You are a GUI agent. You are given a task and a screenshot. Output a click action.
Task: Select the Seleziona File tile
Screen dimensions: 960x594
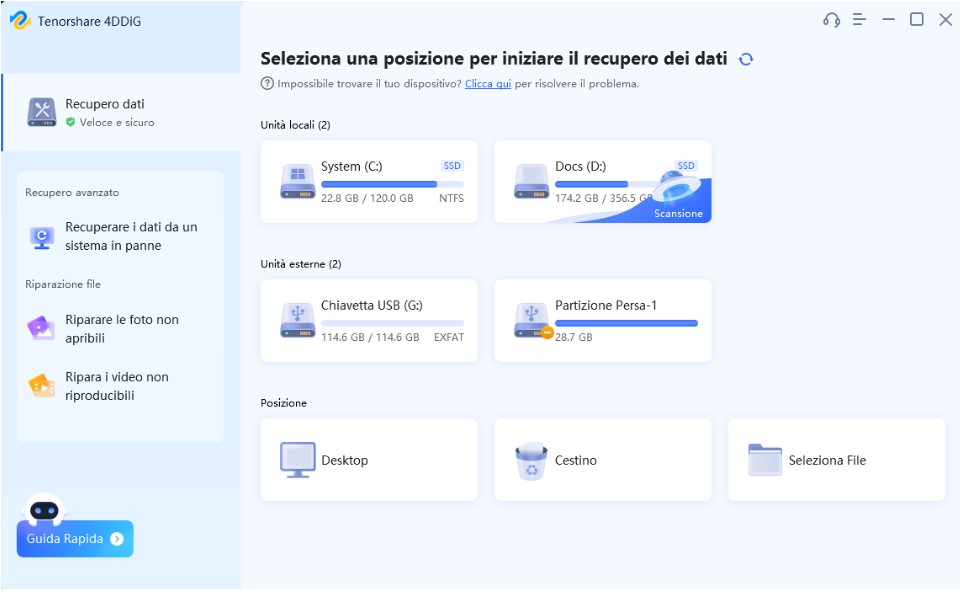point(836,458)
